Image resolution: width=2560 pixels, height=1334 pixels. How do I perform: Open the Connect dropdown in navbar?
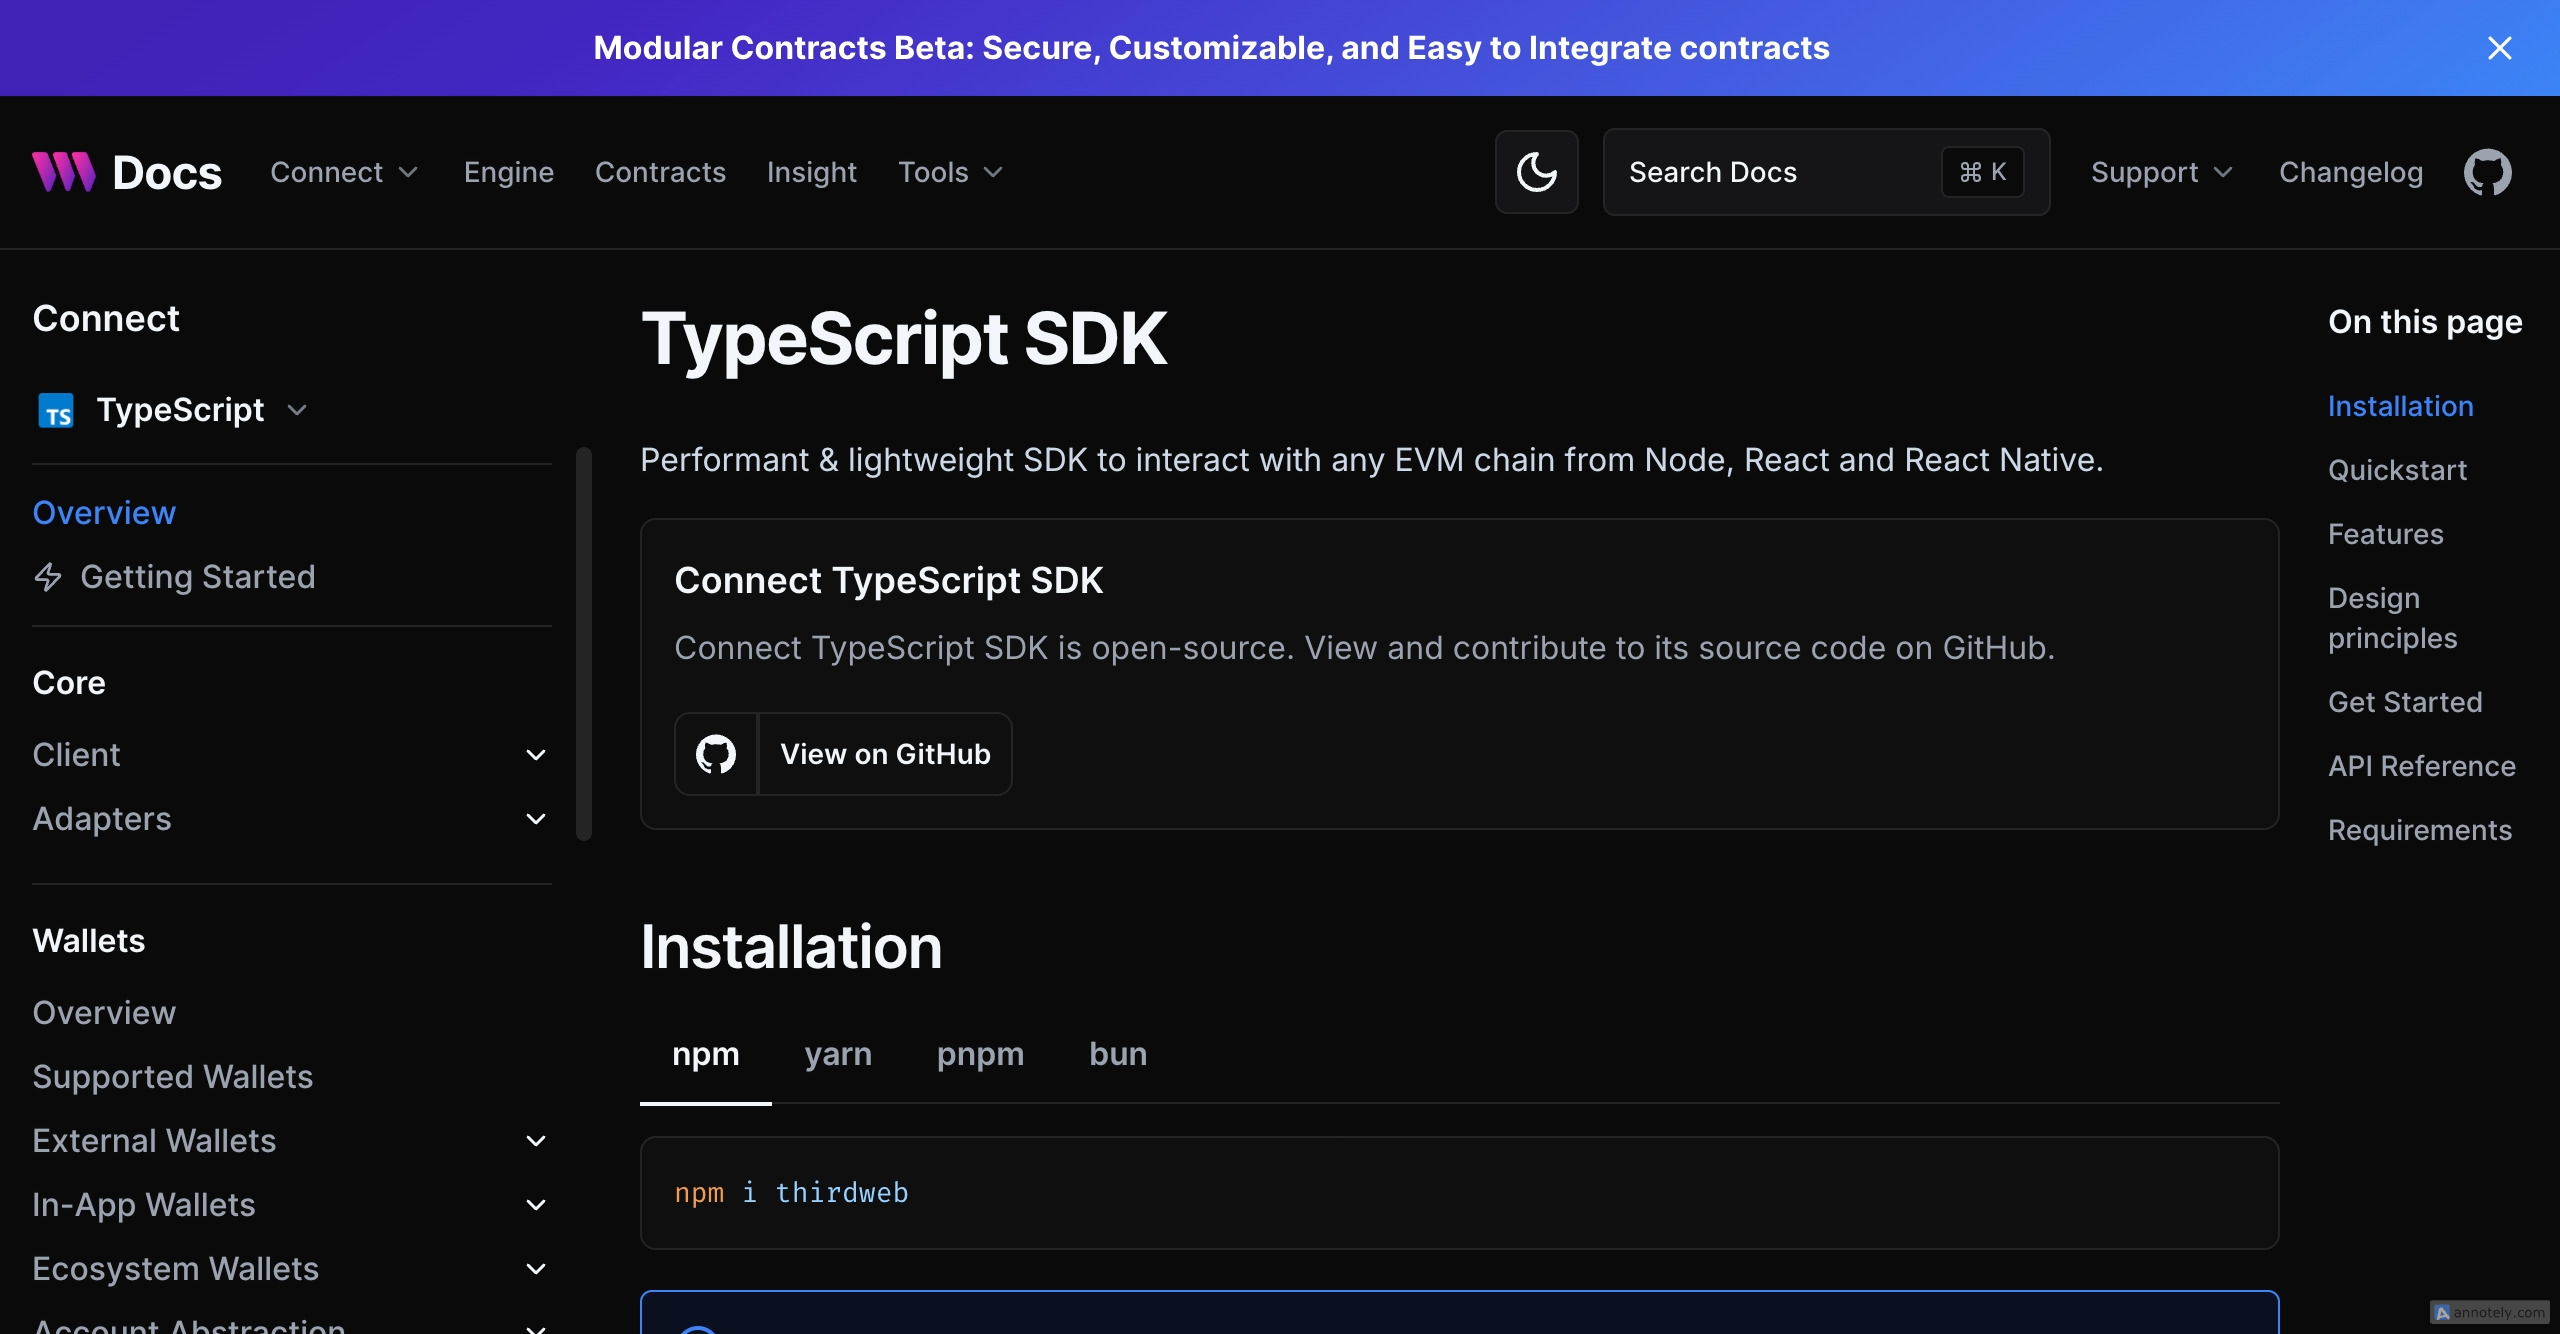(x=344, y=172)
